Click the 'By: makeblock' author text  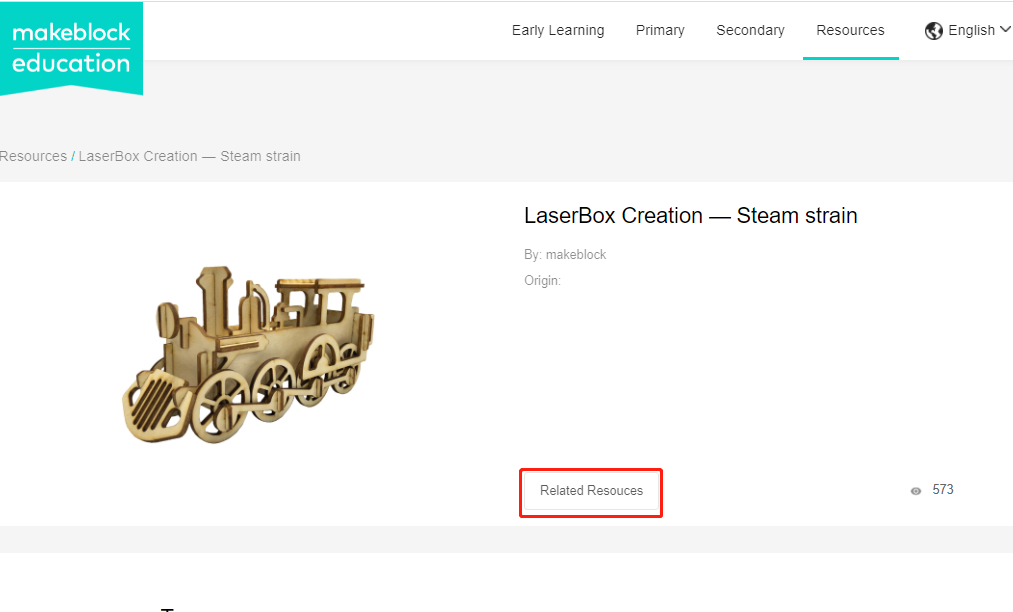click(565, 255)
